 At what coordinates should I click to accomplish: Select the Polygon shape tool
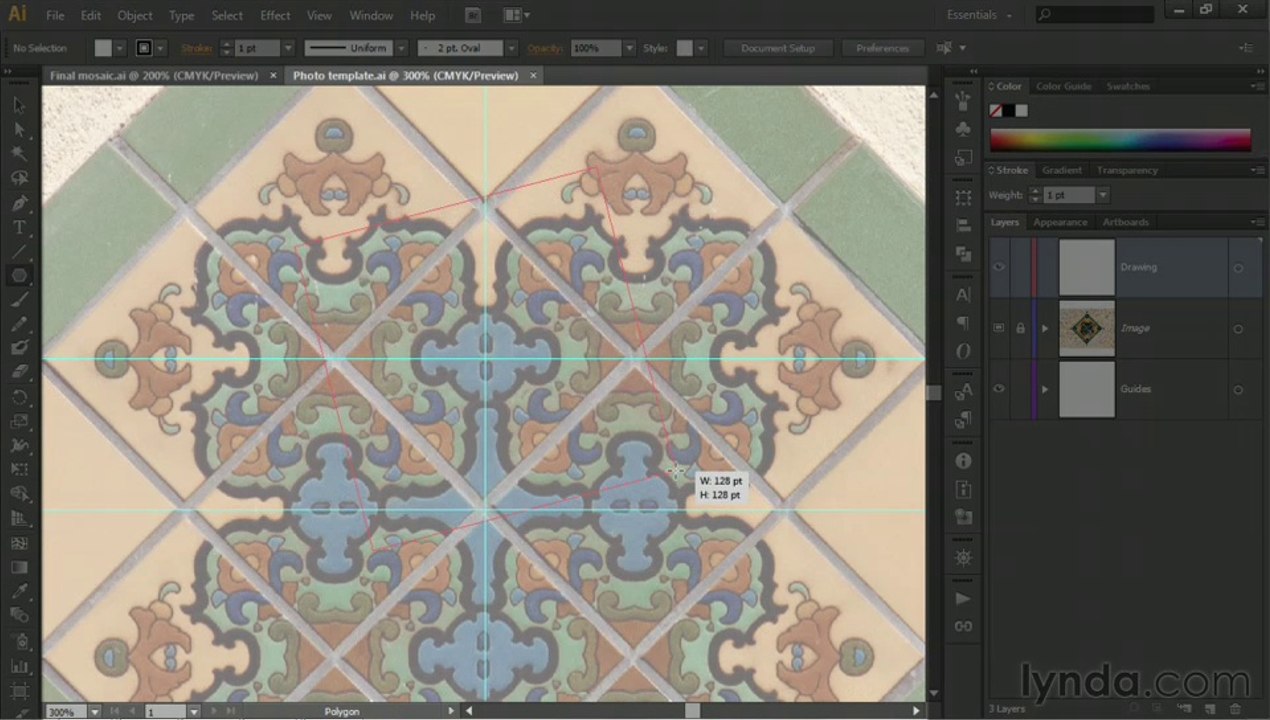click(19, 275)
